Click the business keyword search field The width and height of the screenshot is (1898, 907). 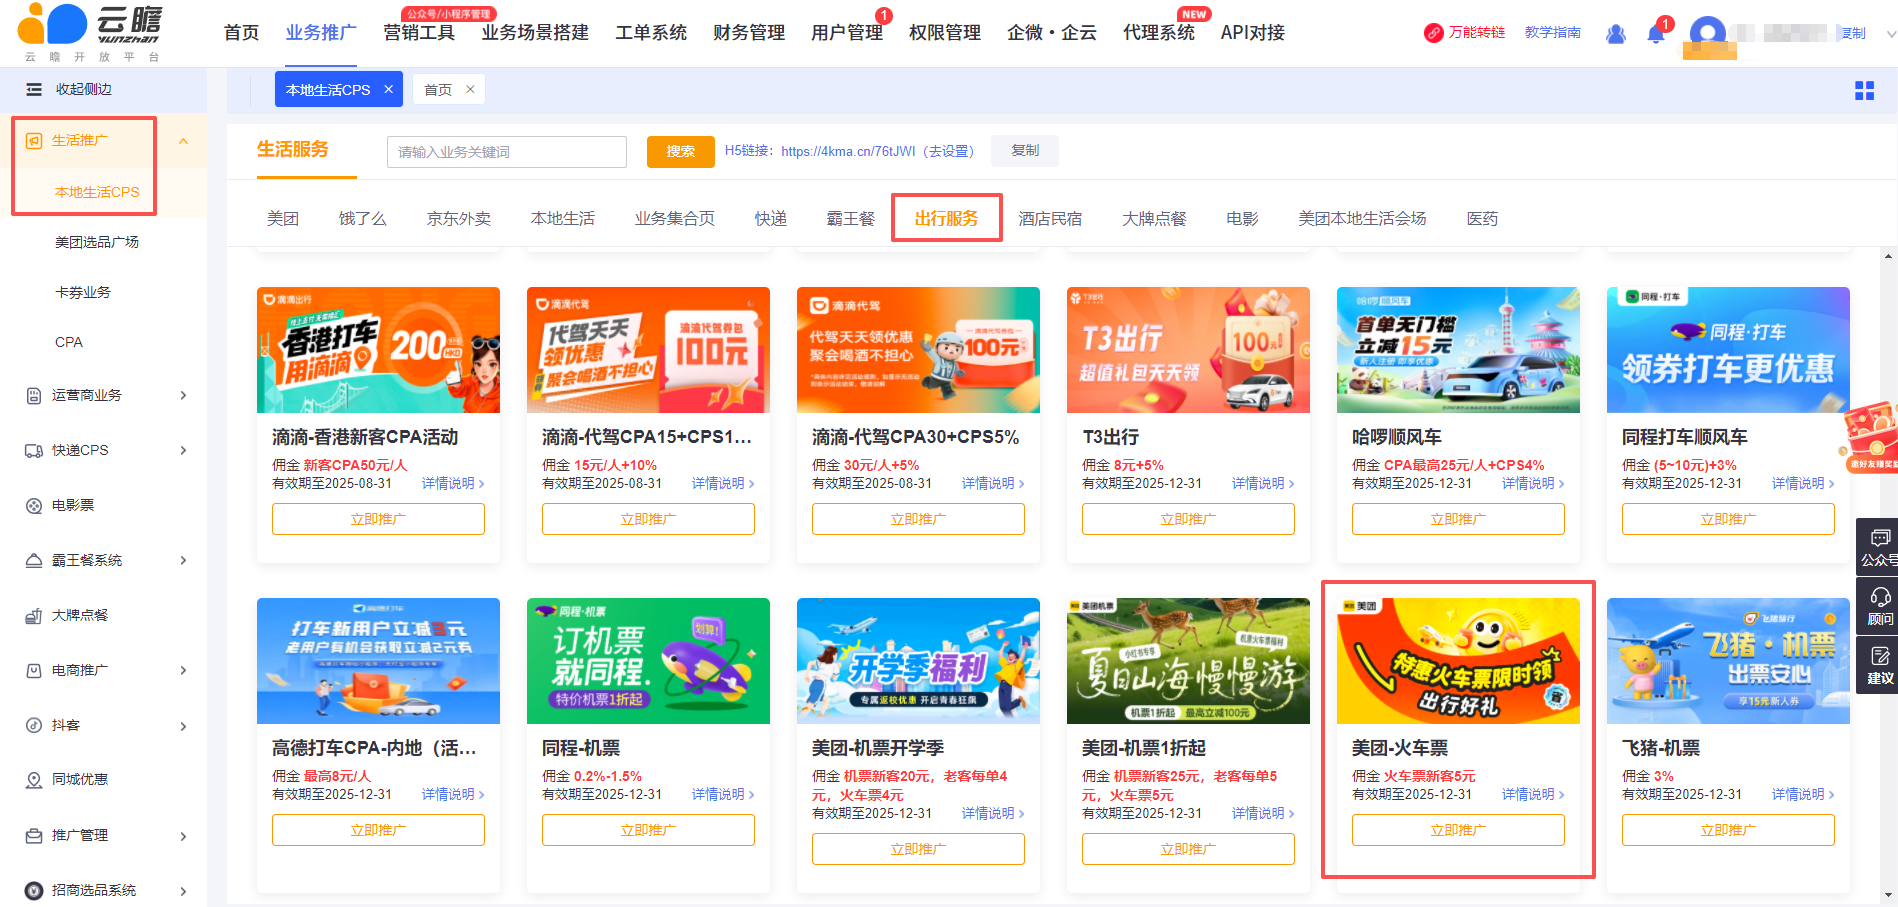click(507, 152)
